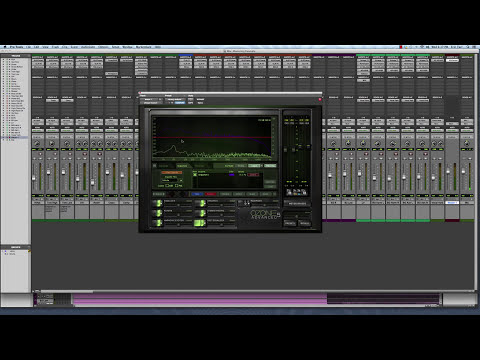Open the AudioSuite menu

pos(88,47)
